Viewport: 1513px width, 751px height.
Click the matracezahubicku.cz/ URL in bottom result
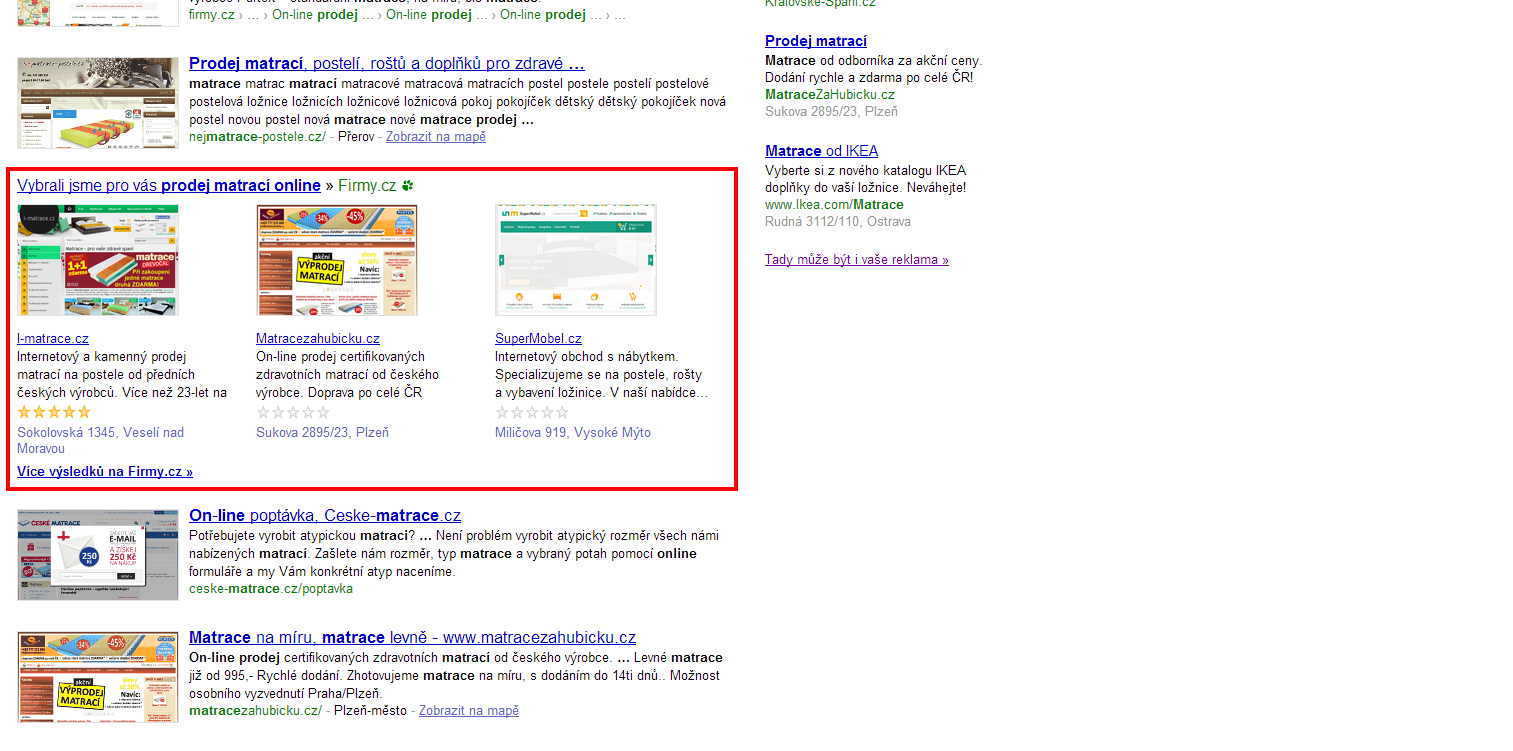click(x=255, y=710)
